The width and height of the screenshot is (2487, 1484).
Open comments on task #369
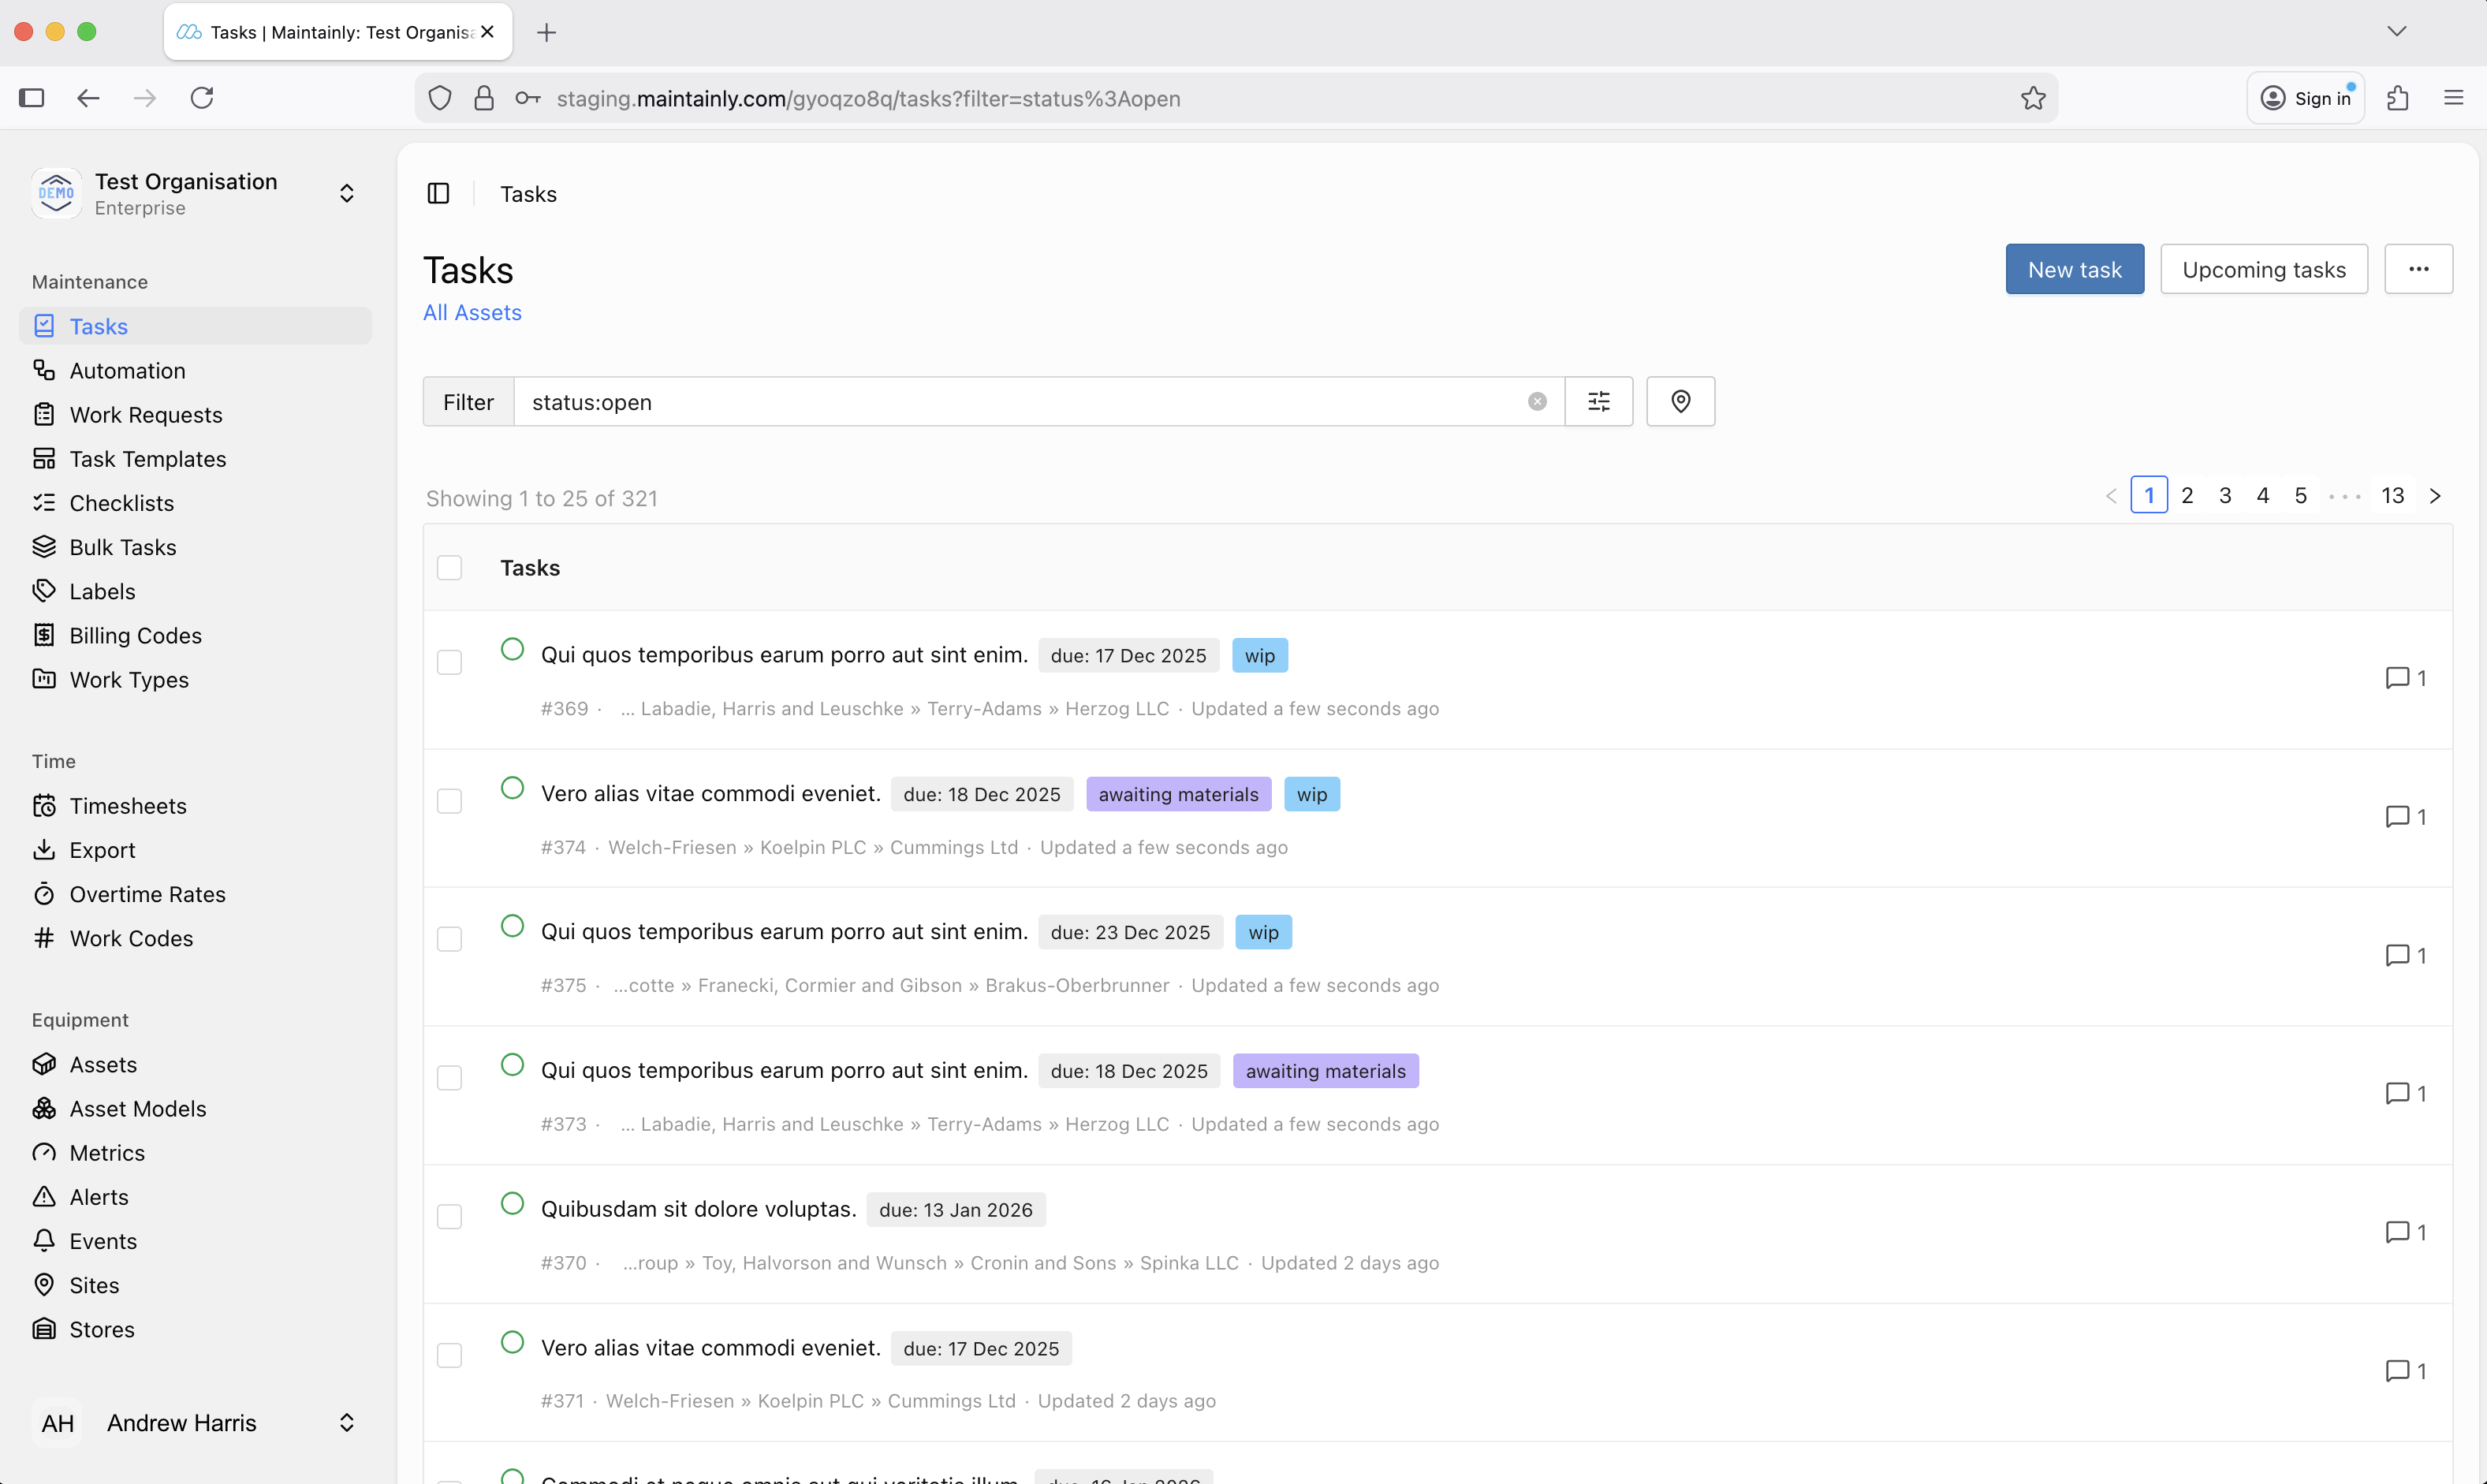coord(2404,677)
